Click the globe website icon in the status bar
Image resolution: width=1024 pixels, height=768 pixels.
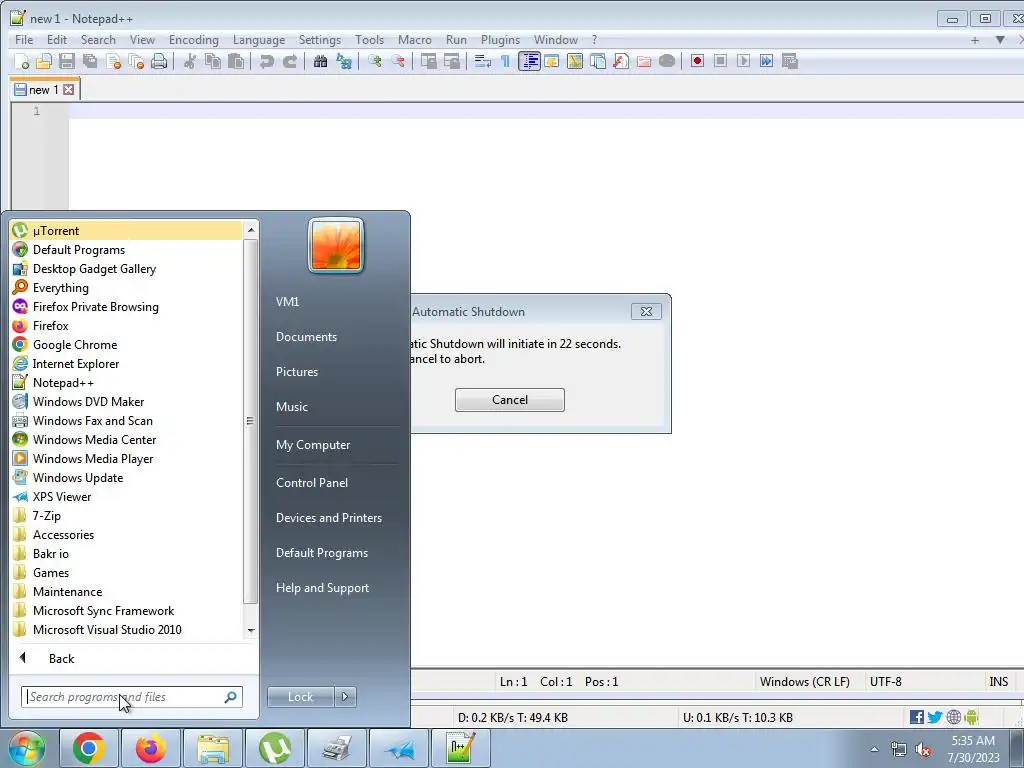[953, 717]
